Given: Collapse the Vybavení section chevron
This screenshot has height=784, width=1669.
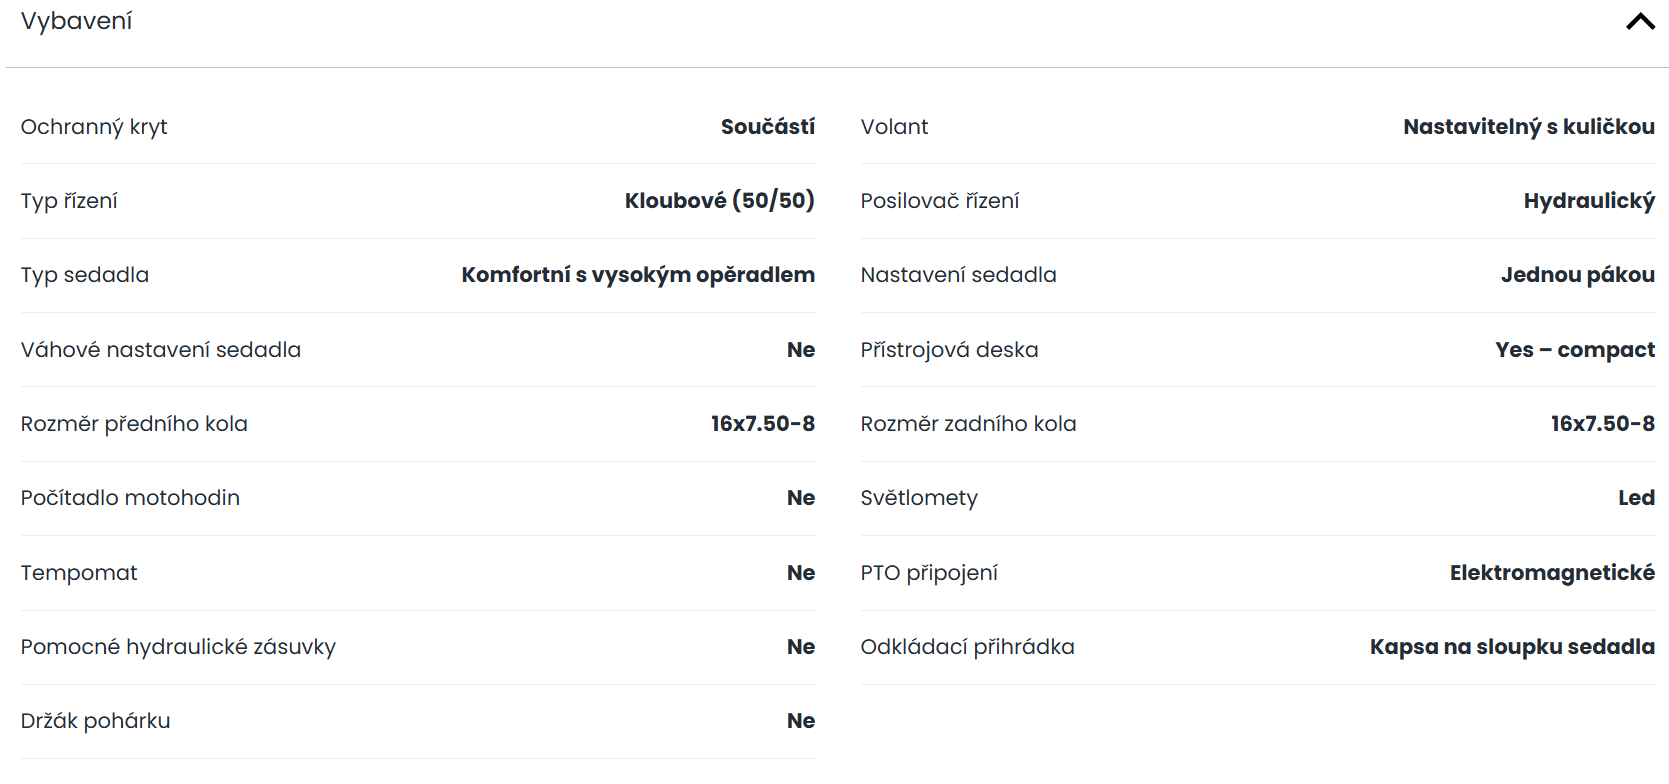Looking at the screenshot, I should tap(1640, 21).
